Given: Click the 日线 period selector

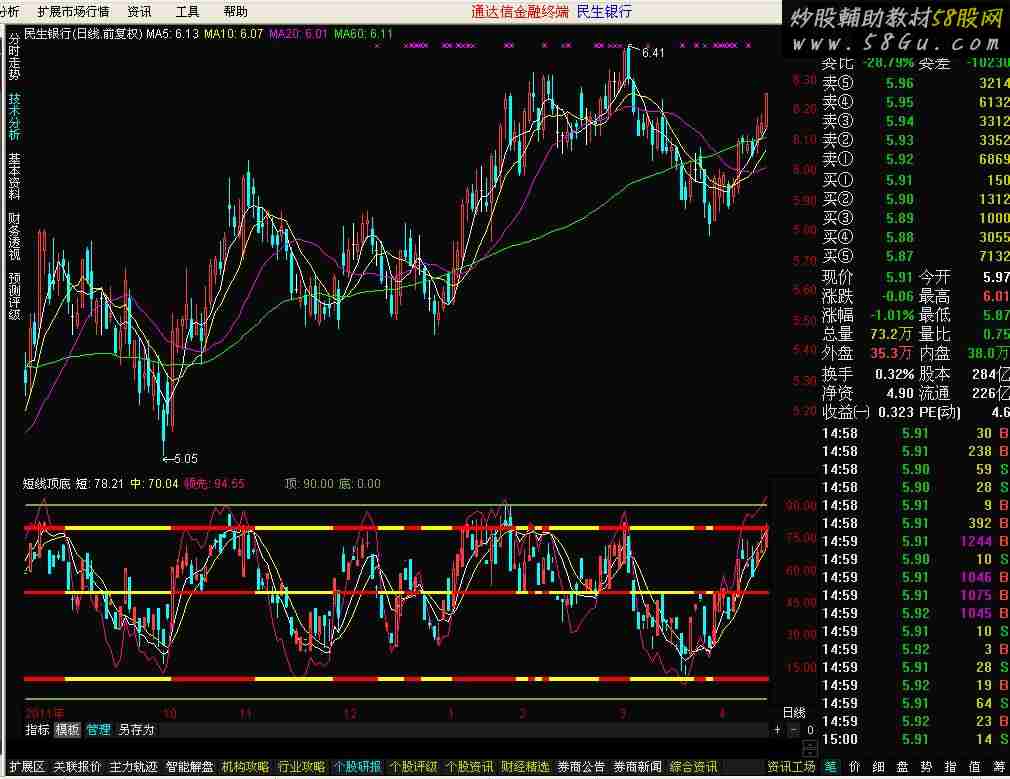Looking at the screenshot, I should tap(793, 712).
